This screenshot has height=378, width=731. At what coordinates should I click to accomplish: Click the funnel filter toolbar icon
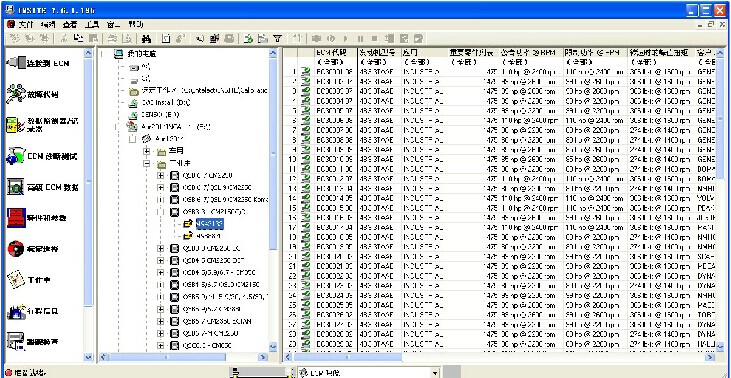277,39
